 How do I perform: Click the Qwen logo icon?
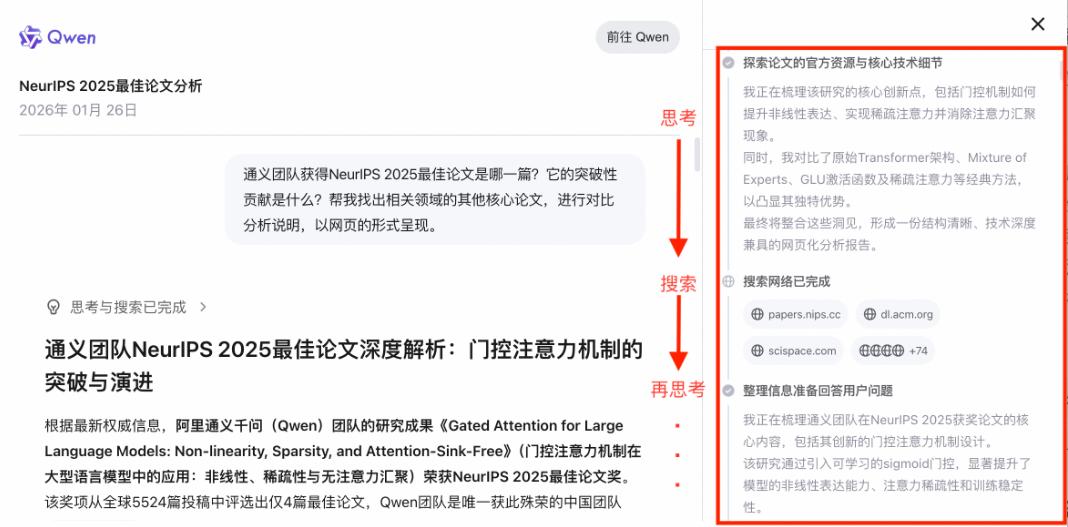pyautogui.click(x=30, y=37)
